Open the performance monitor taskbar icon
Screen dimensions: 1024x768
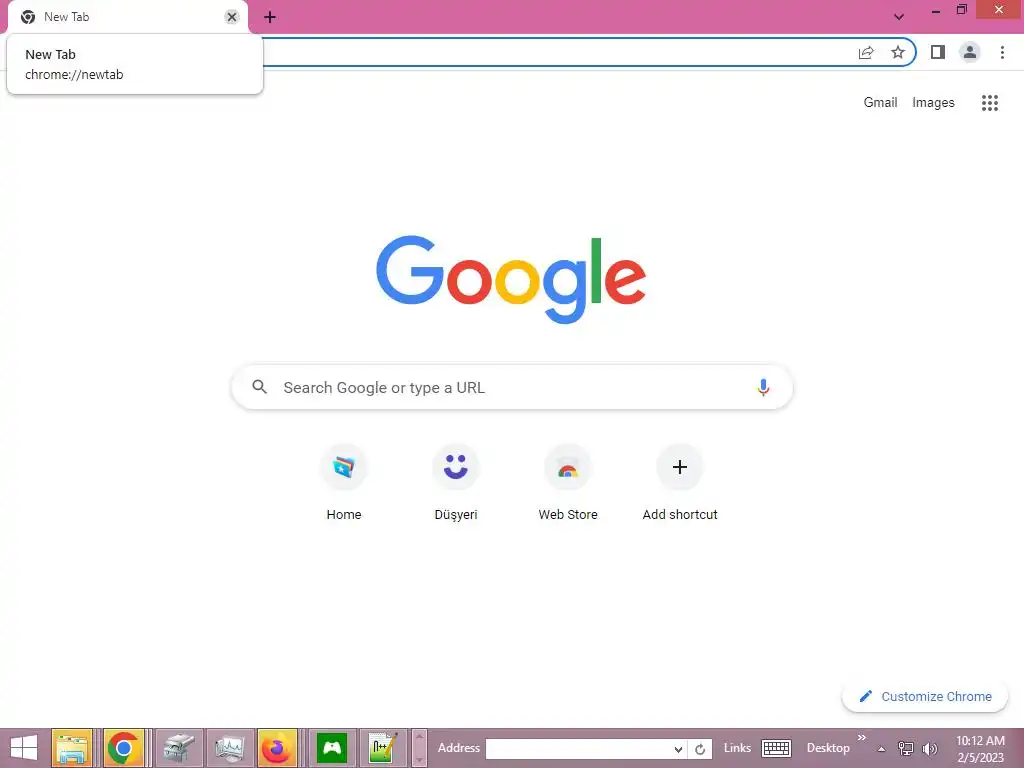pos(229,748)
